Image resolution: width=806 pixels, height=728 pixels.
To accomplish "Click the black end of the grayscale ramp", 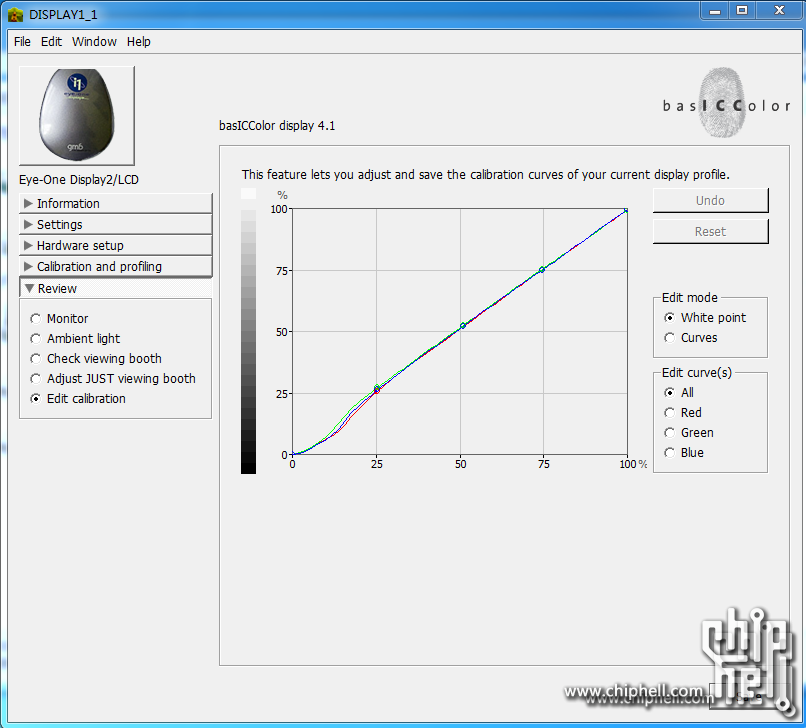I will click(248, 467).
